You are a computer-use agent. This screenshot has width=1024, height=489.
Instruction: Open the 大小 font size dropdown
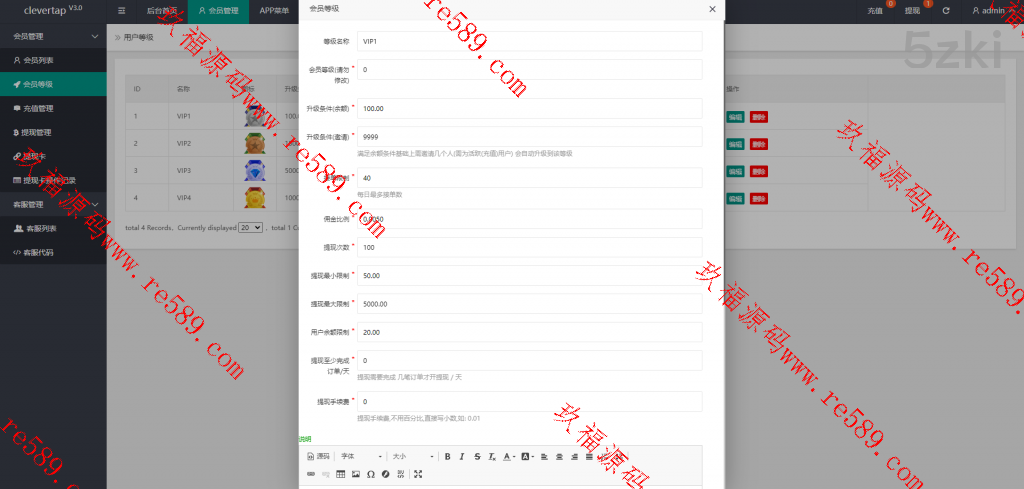(x=412, y=456)
